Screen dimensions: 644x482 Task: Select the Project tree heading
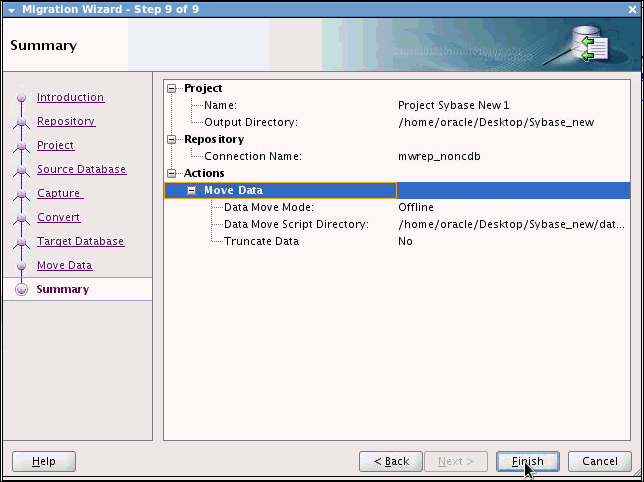(203, 88)
